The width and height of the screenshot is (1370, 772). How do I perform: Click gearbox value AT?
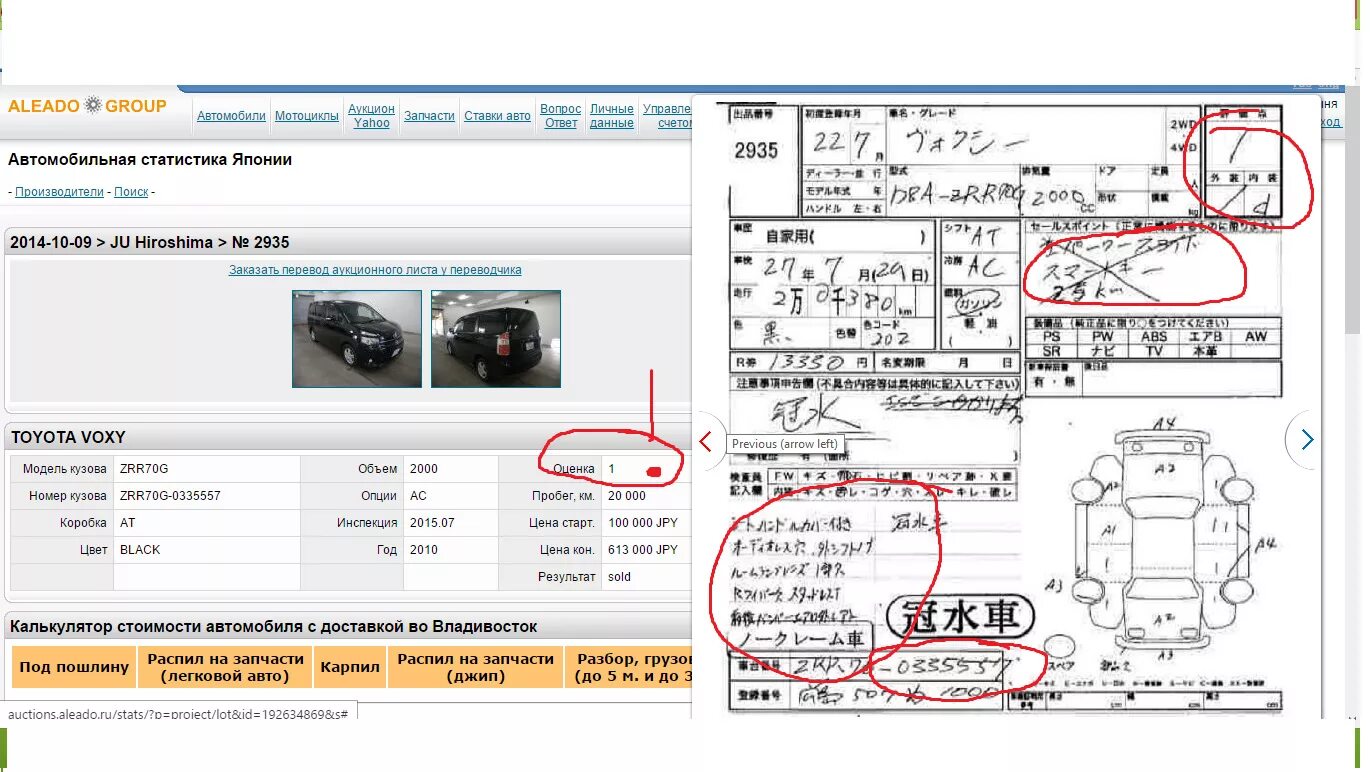point(128,523)
